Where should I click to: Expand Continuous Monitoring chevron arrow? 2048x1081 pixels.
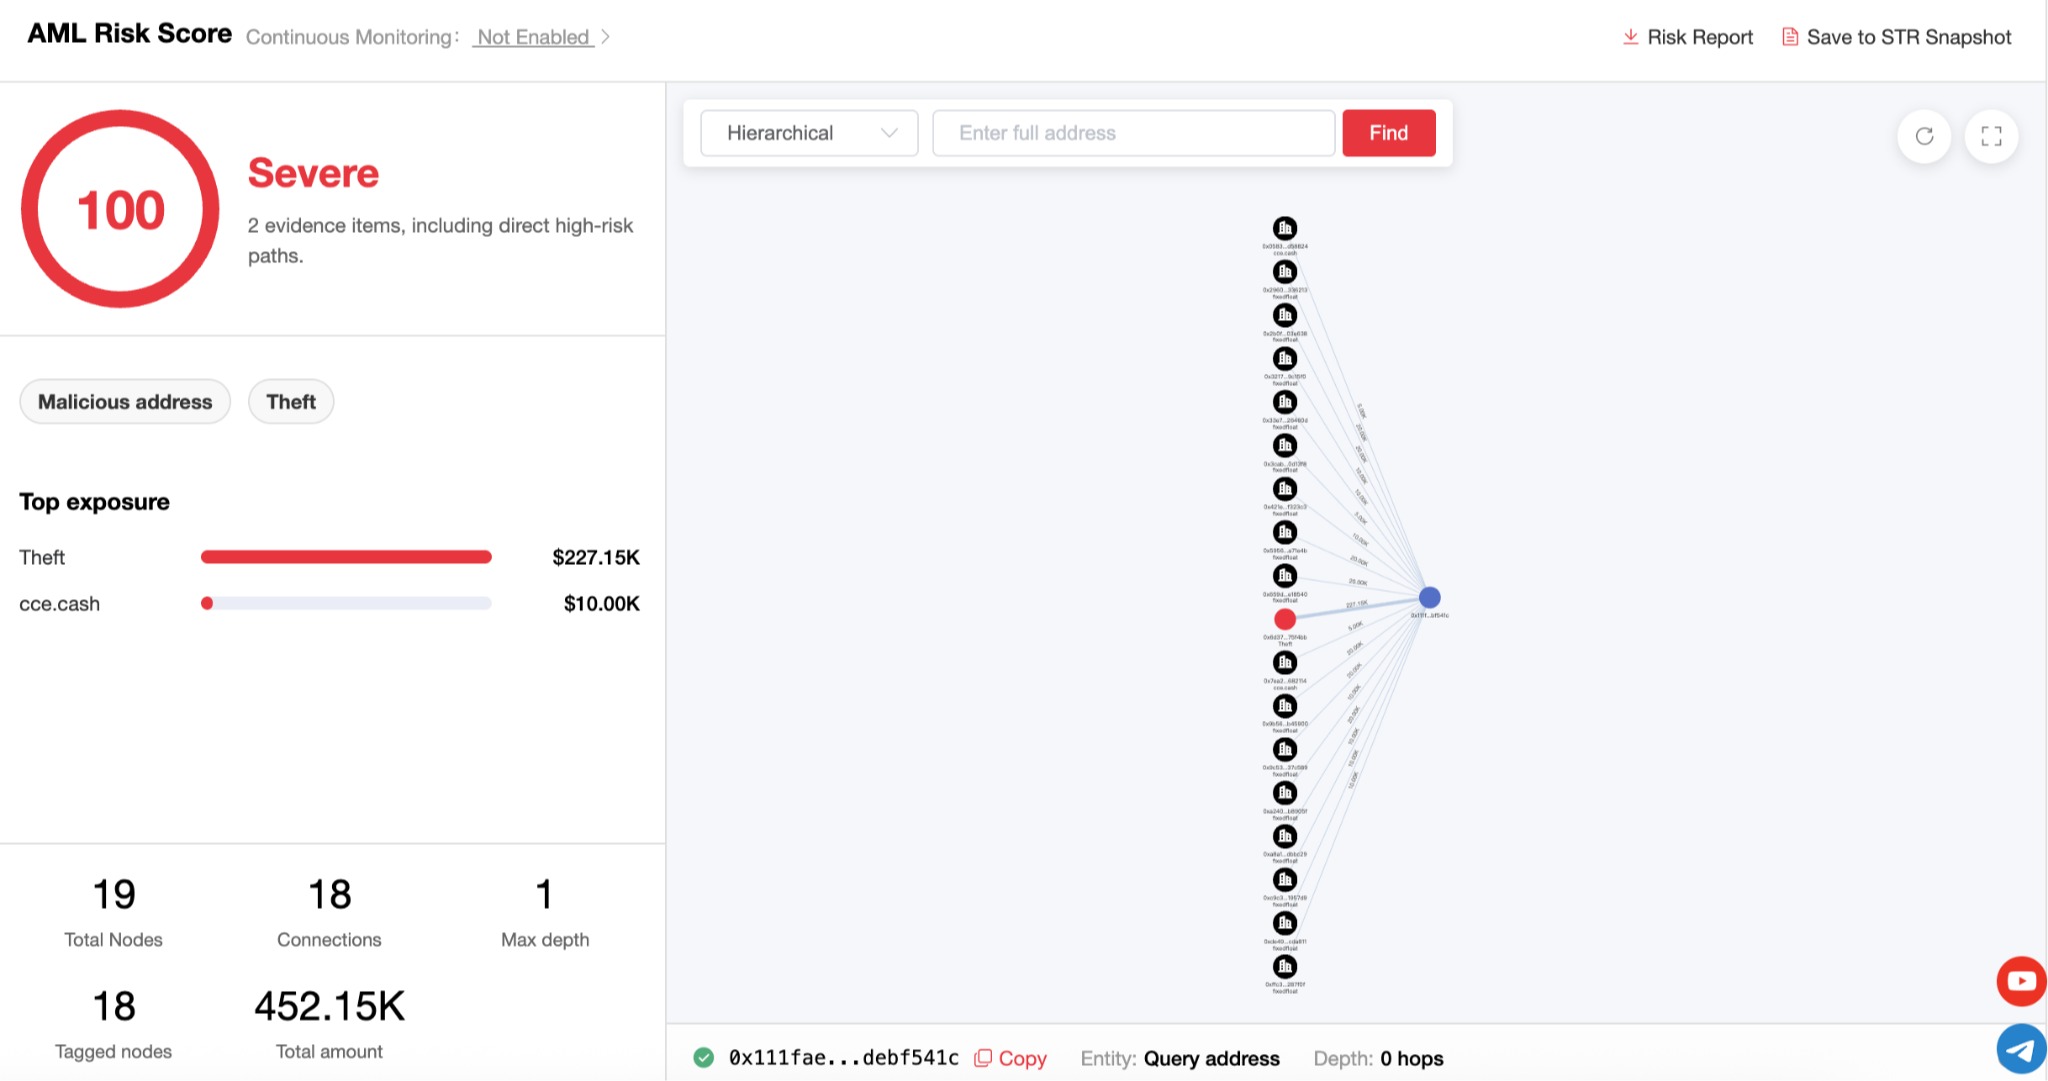click(605, 37)
